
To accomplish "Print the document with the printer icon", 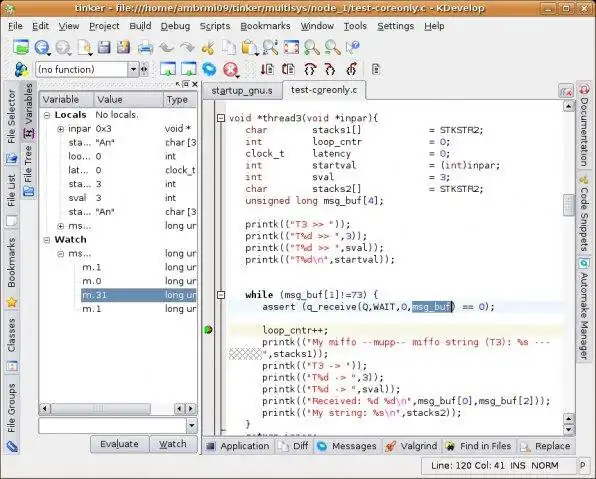I will pyautogui.click(x=145, y=48).
